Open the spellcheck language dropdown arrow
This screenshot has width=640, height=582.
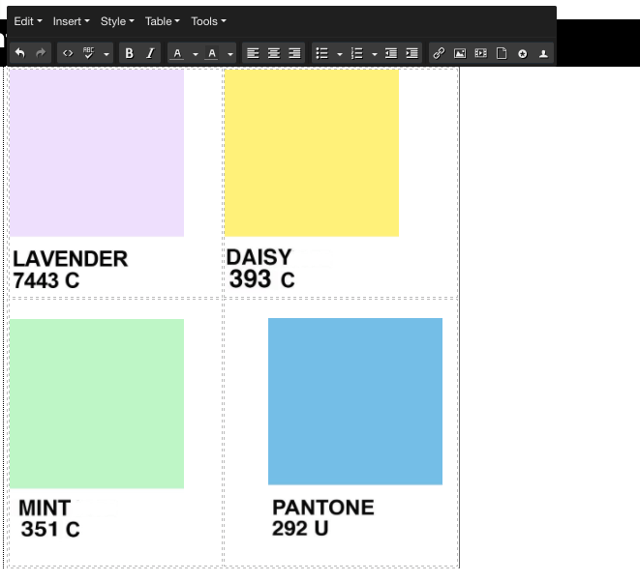pyautogui.click(x=106, y=53)
